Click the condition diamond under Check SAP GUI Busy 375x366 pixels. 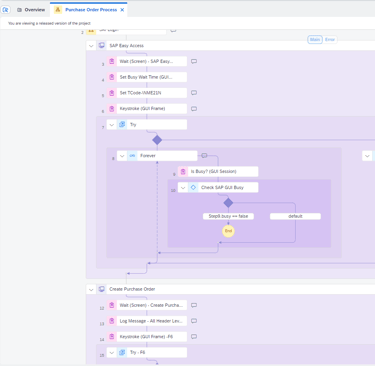228,203
